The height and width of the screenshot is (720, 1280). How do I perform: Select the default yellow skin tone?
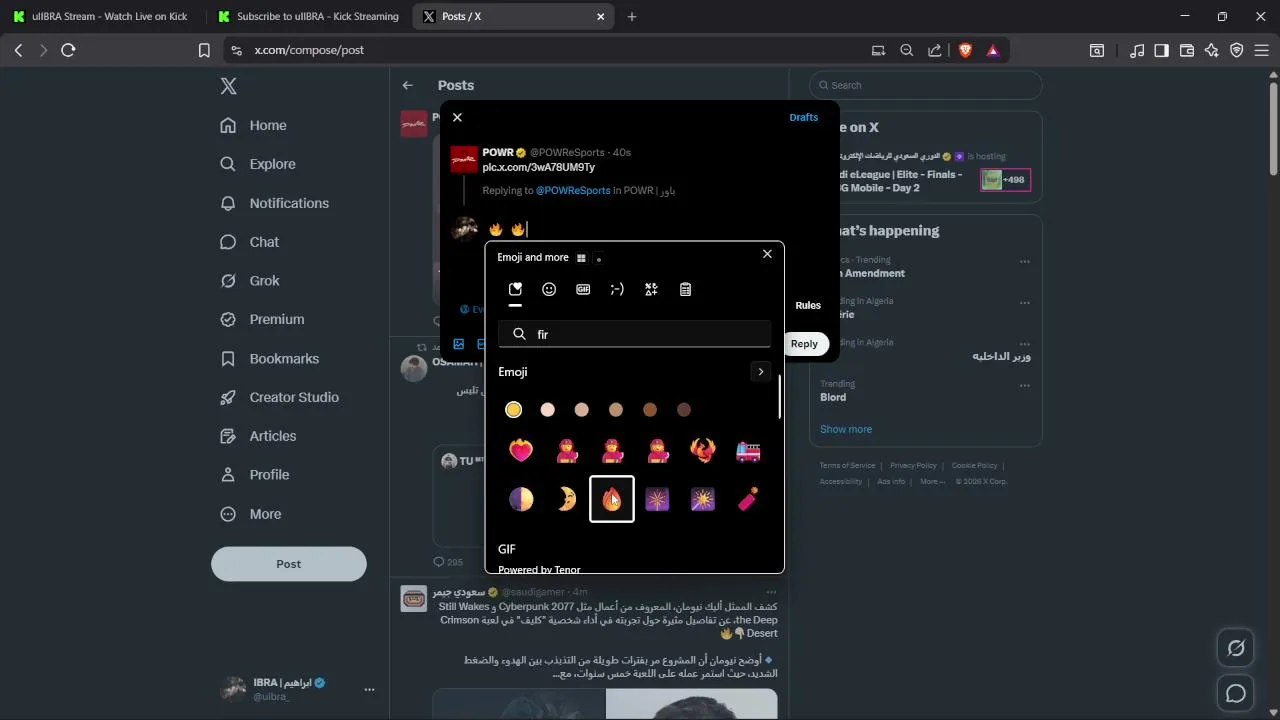[x=513, y=409]
